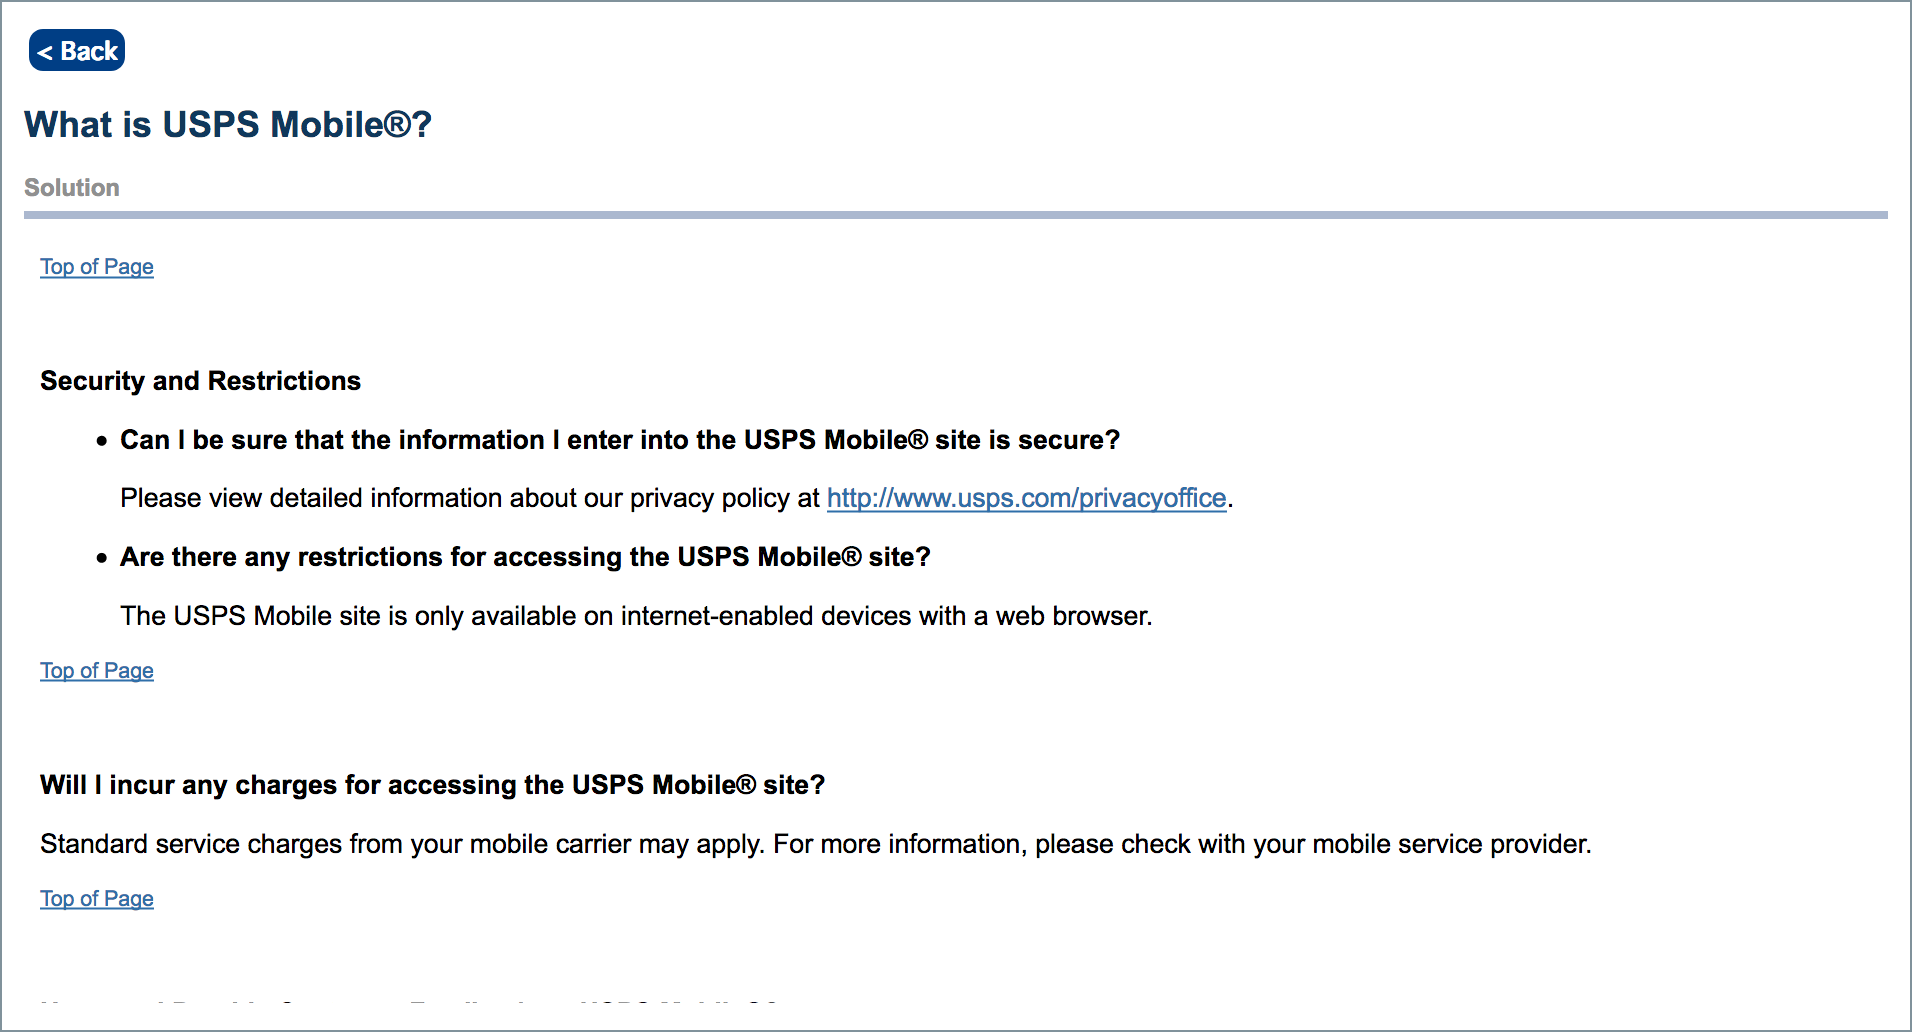The width and height of the screenshot is (1912, 1032).
Task: Click the Top of Page link under Security section
Action: point(96,670)
